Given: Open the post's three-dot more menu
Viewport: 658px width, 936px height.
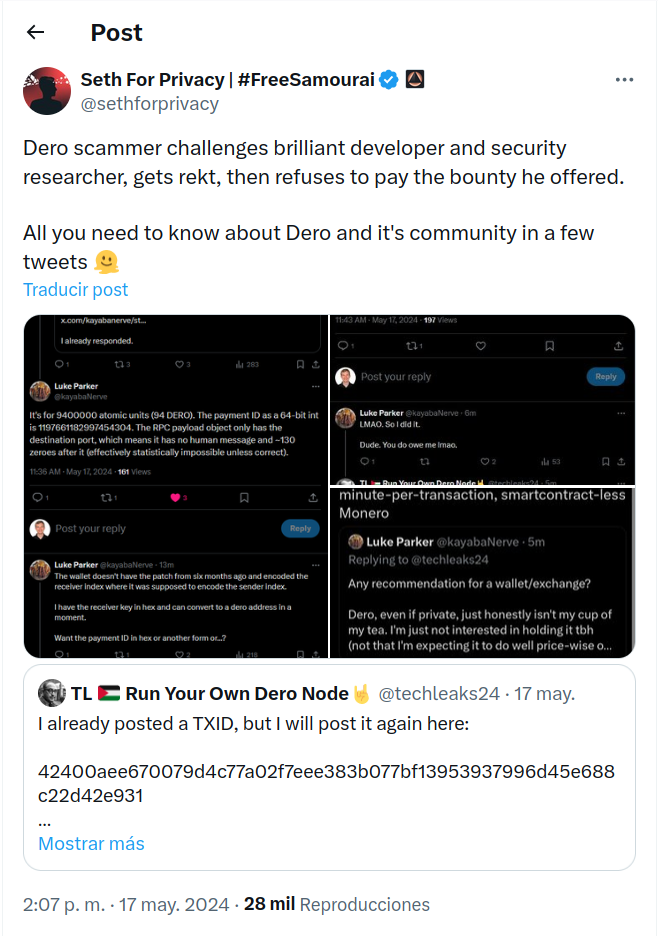Looking at the screenshot, I should 624,80.
